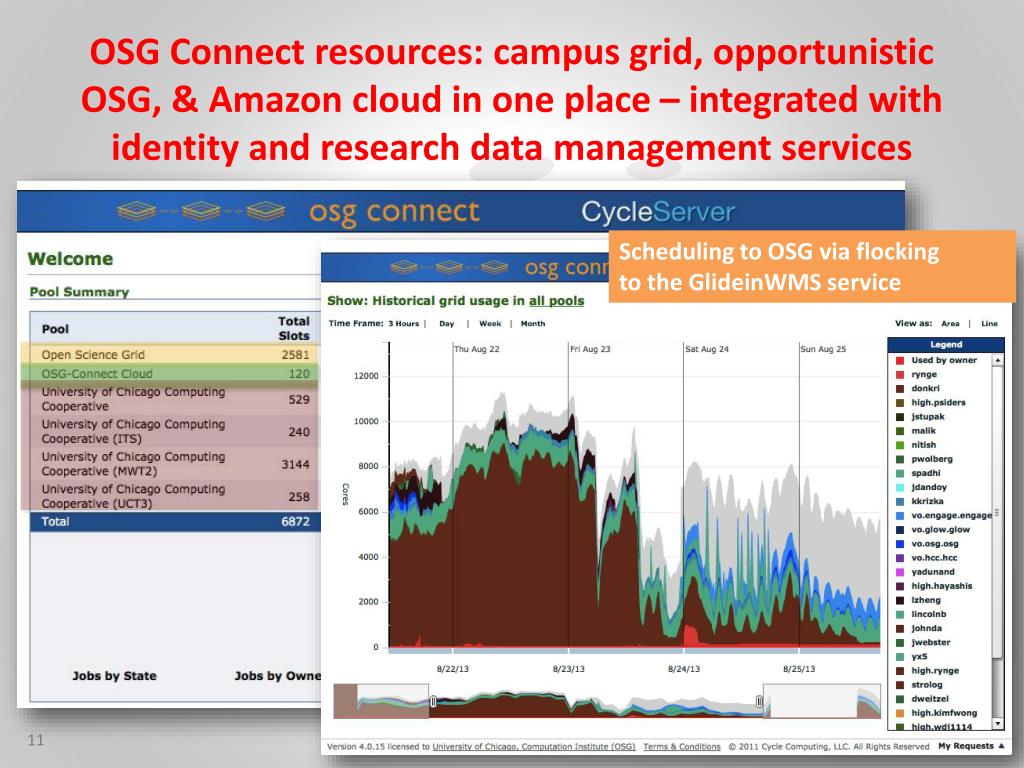Click the Total row value 6872
The height and width of the screenshot is (768, 1024).
pos(295,522)
